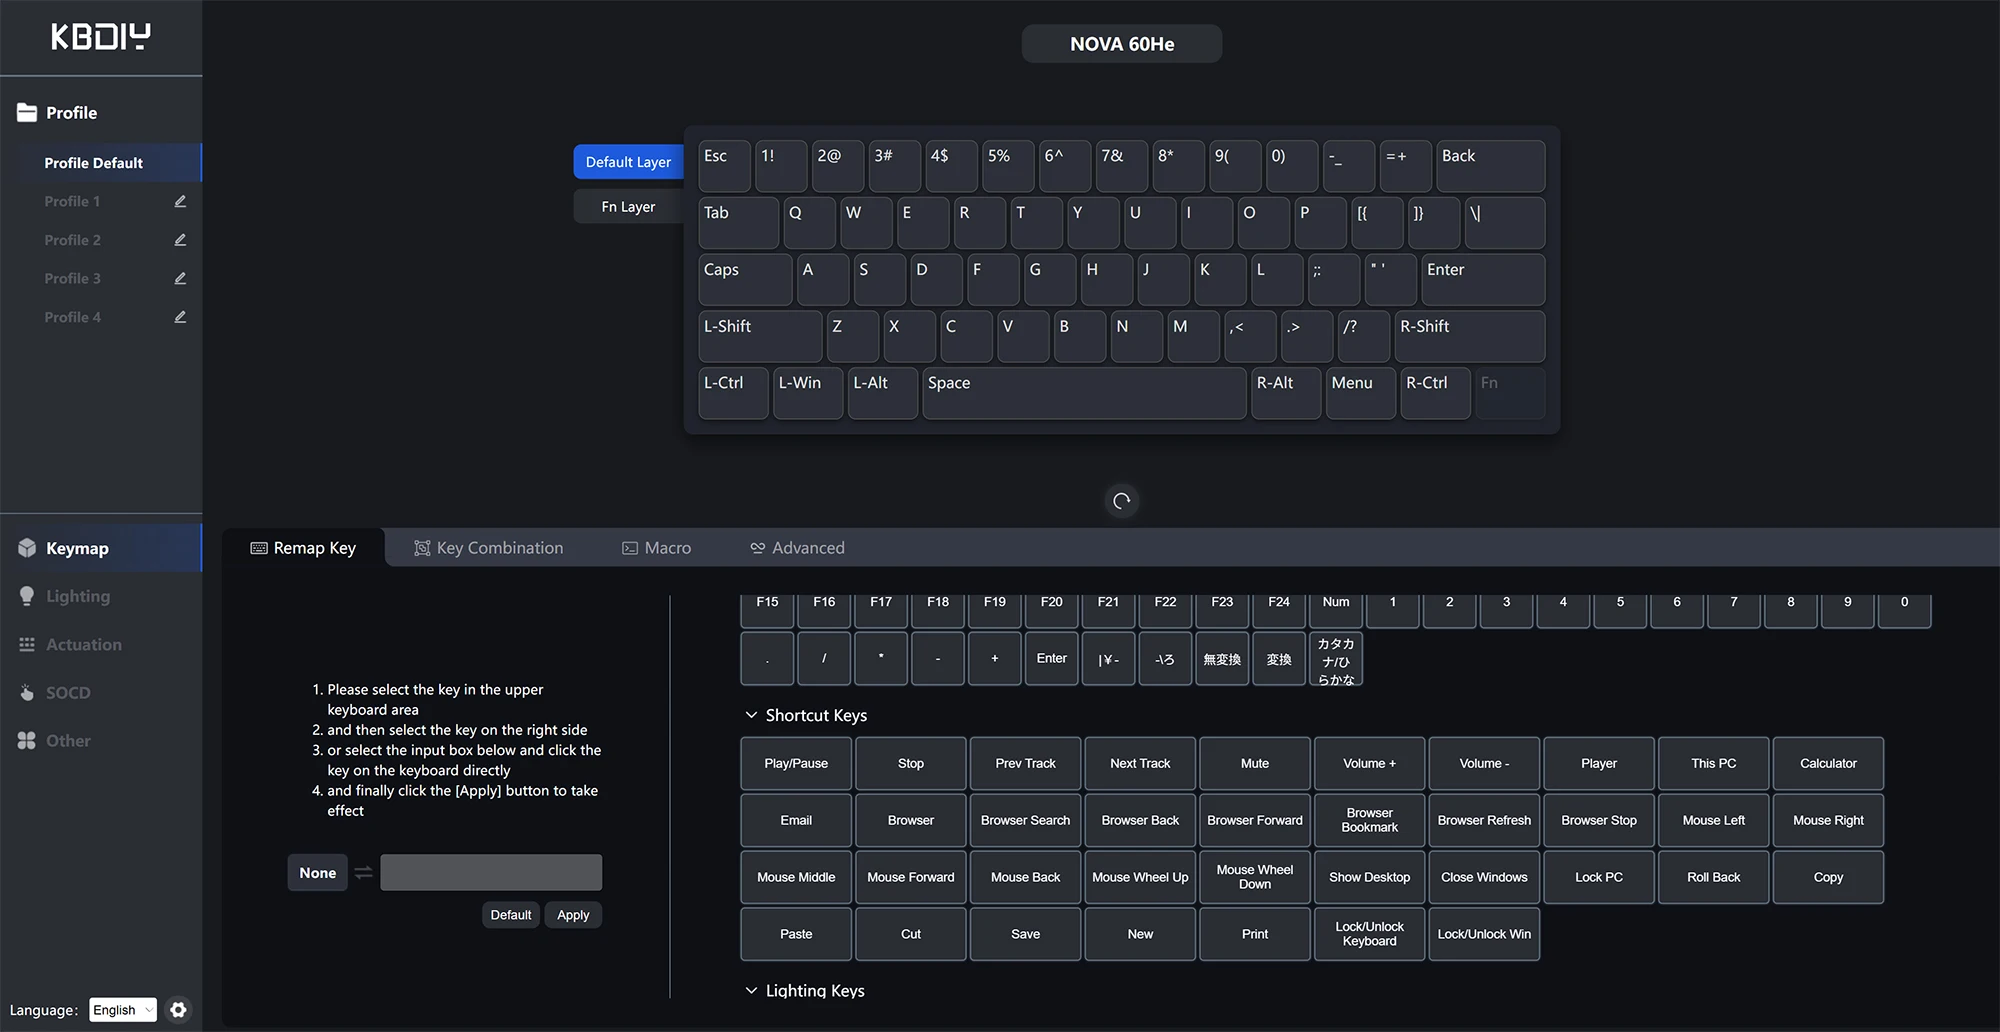
Task: Click the key input box beside None
Action: (491, 872)
